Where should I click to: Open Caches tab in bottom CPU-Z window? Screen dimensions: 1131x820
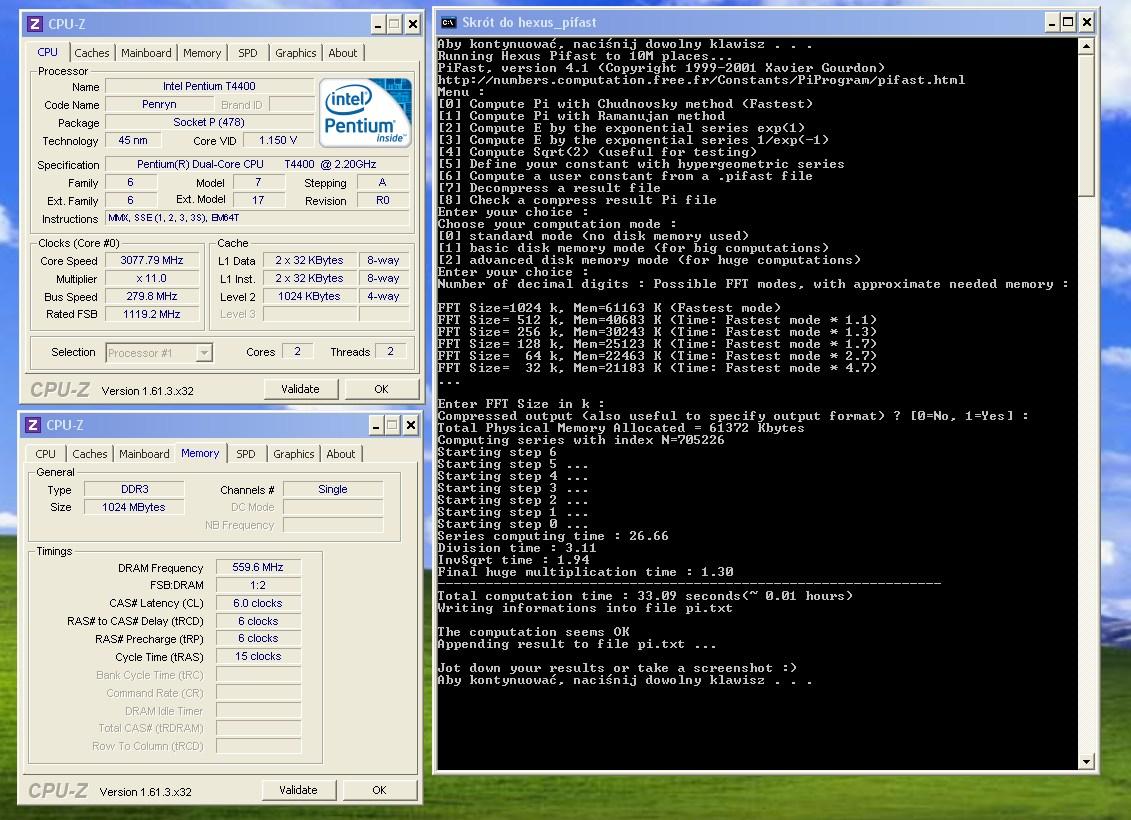(89, 454)
